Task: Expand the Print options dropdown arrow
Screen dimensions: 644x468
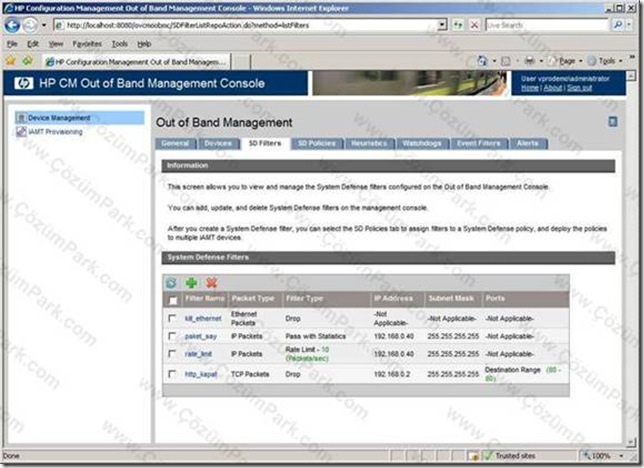Action: (541, 61)
